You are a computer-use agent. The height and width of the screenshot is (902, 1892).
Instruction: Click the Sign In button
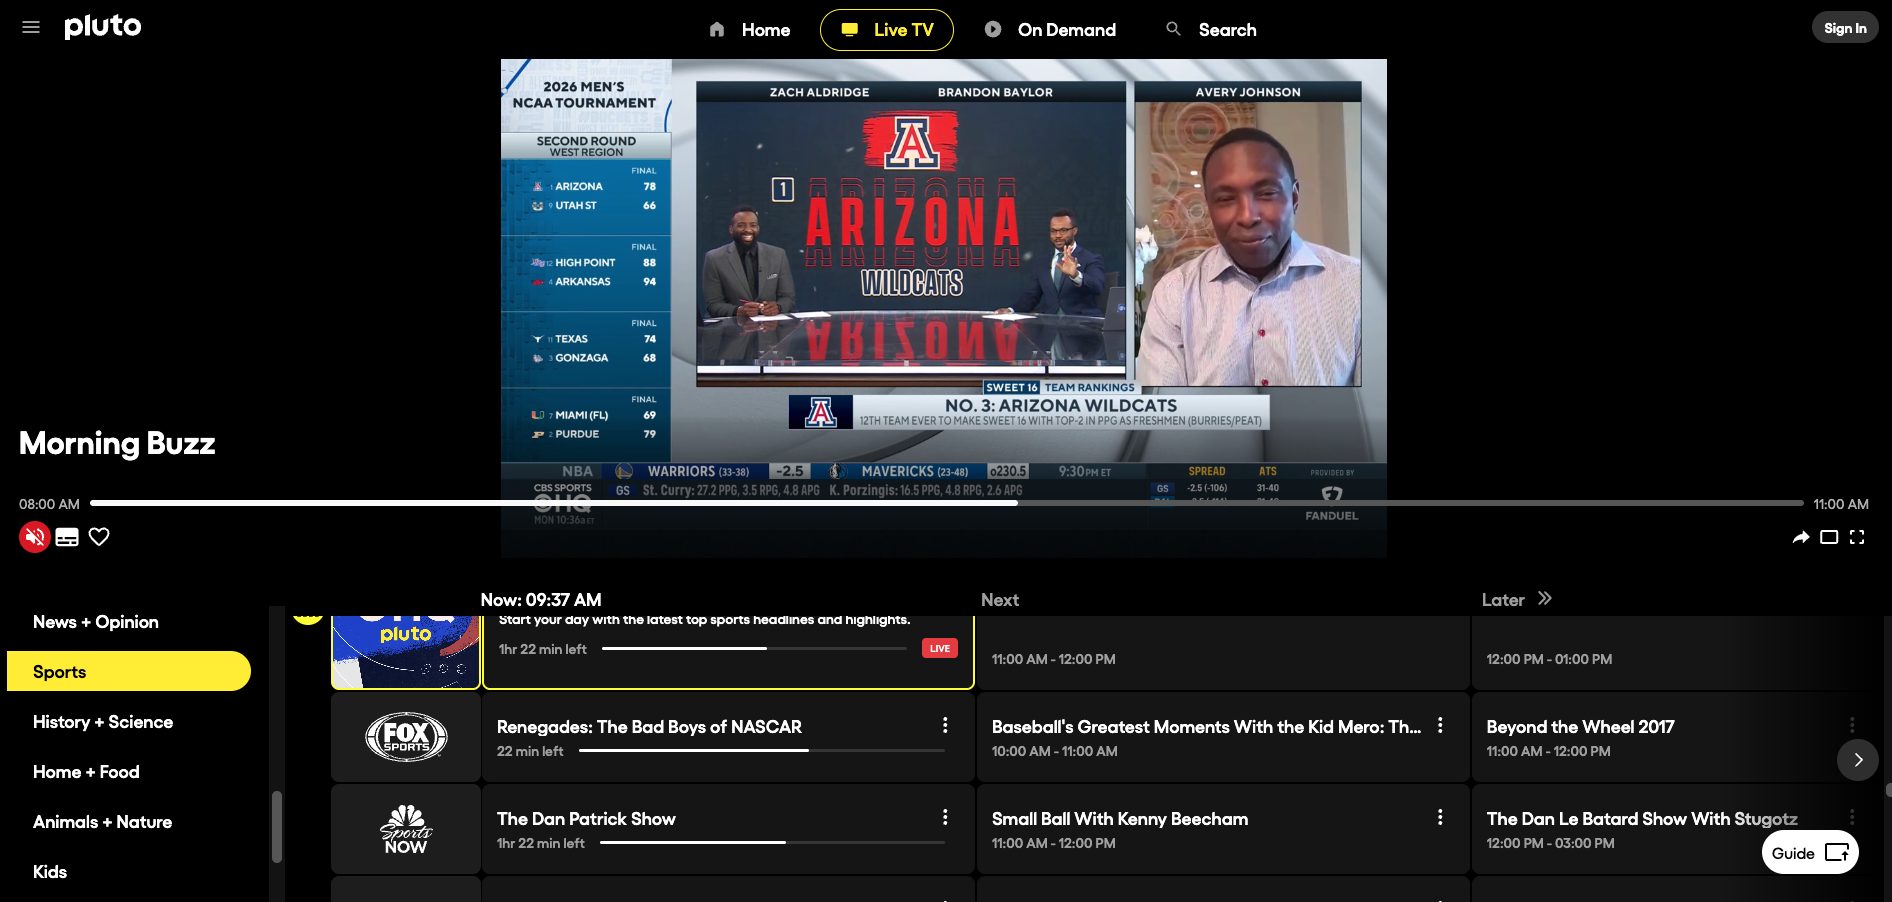(x=1845, y=28)
